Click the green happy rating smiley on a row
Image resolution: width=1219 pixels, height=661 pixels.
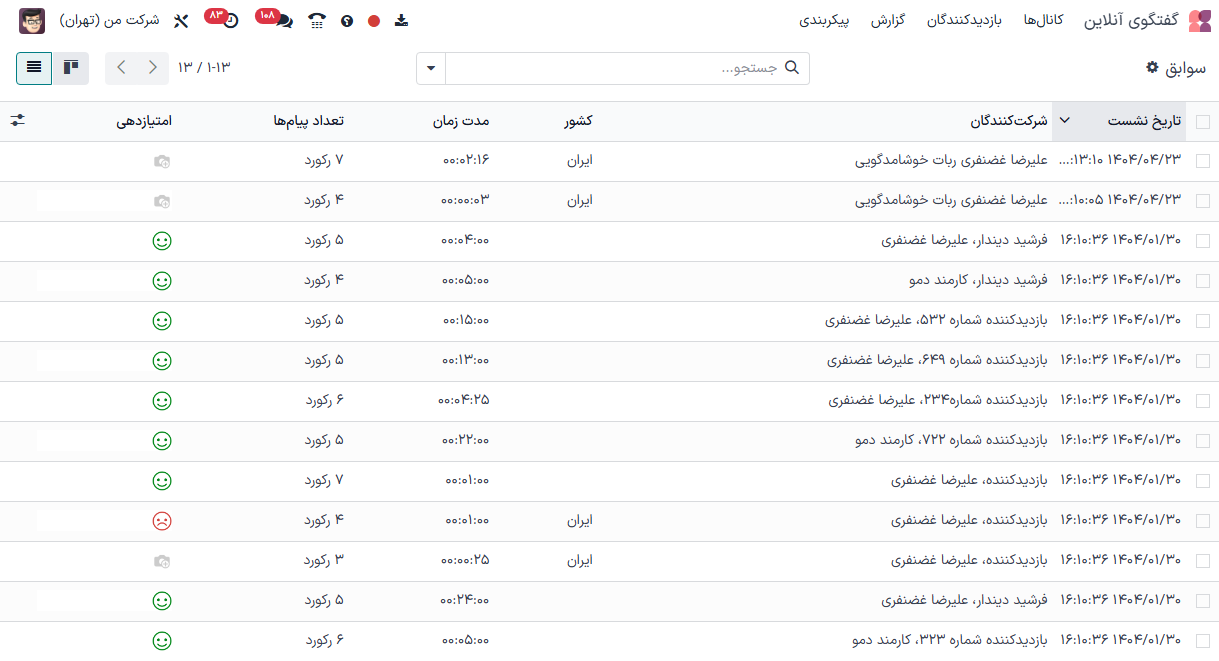click(162, 240)
